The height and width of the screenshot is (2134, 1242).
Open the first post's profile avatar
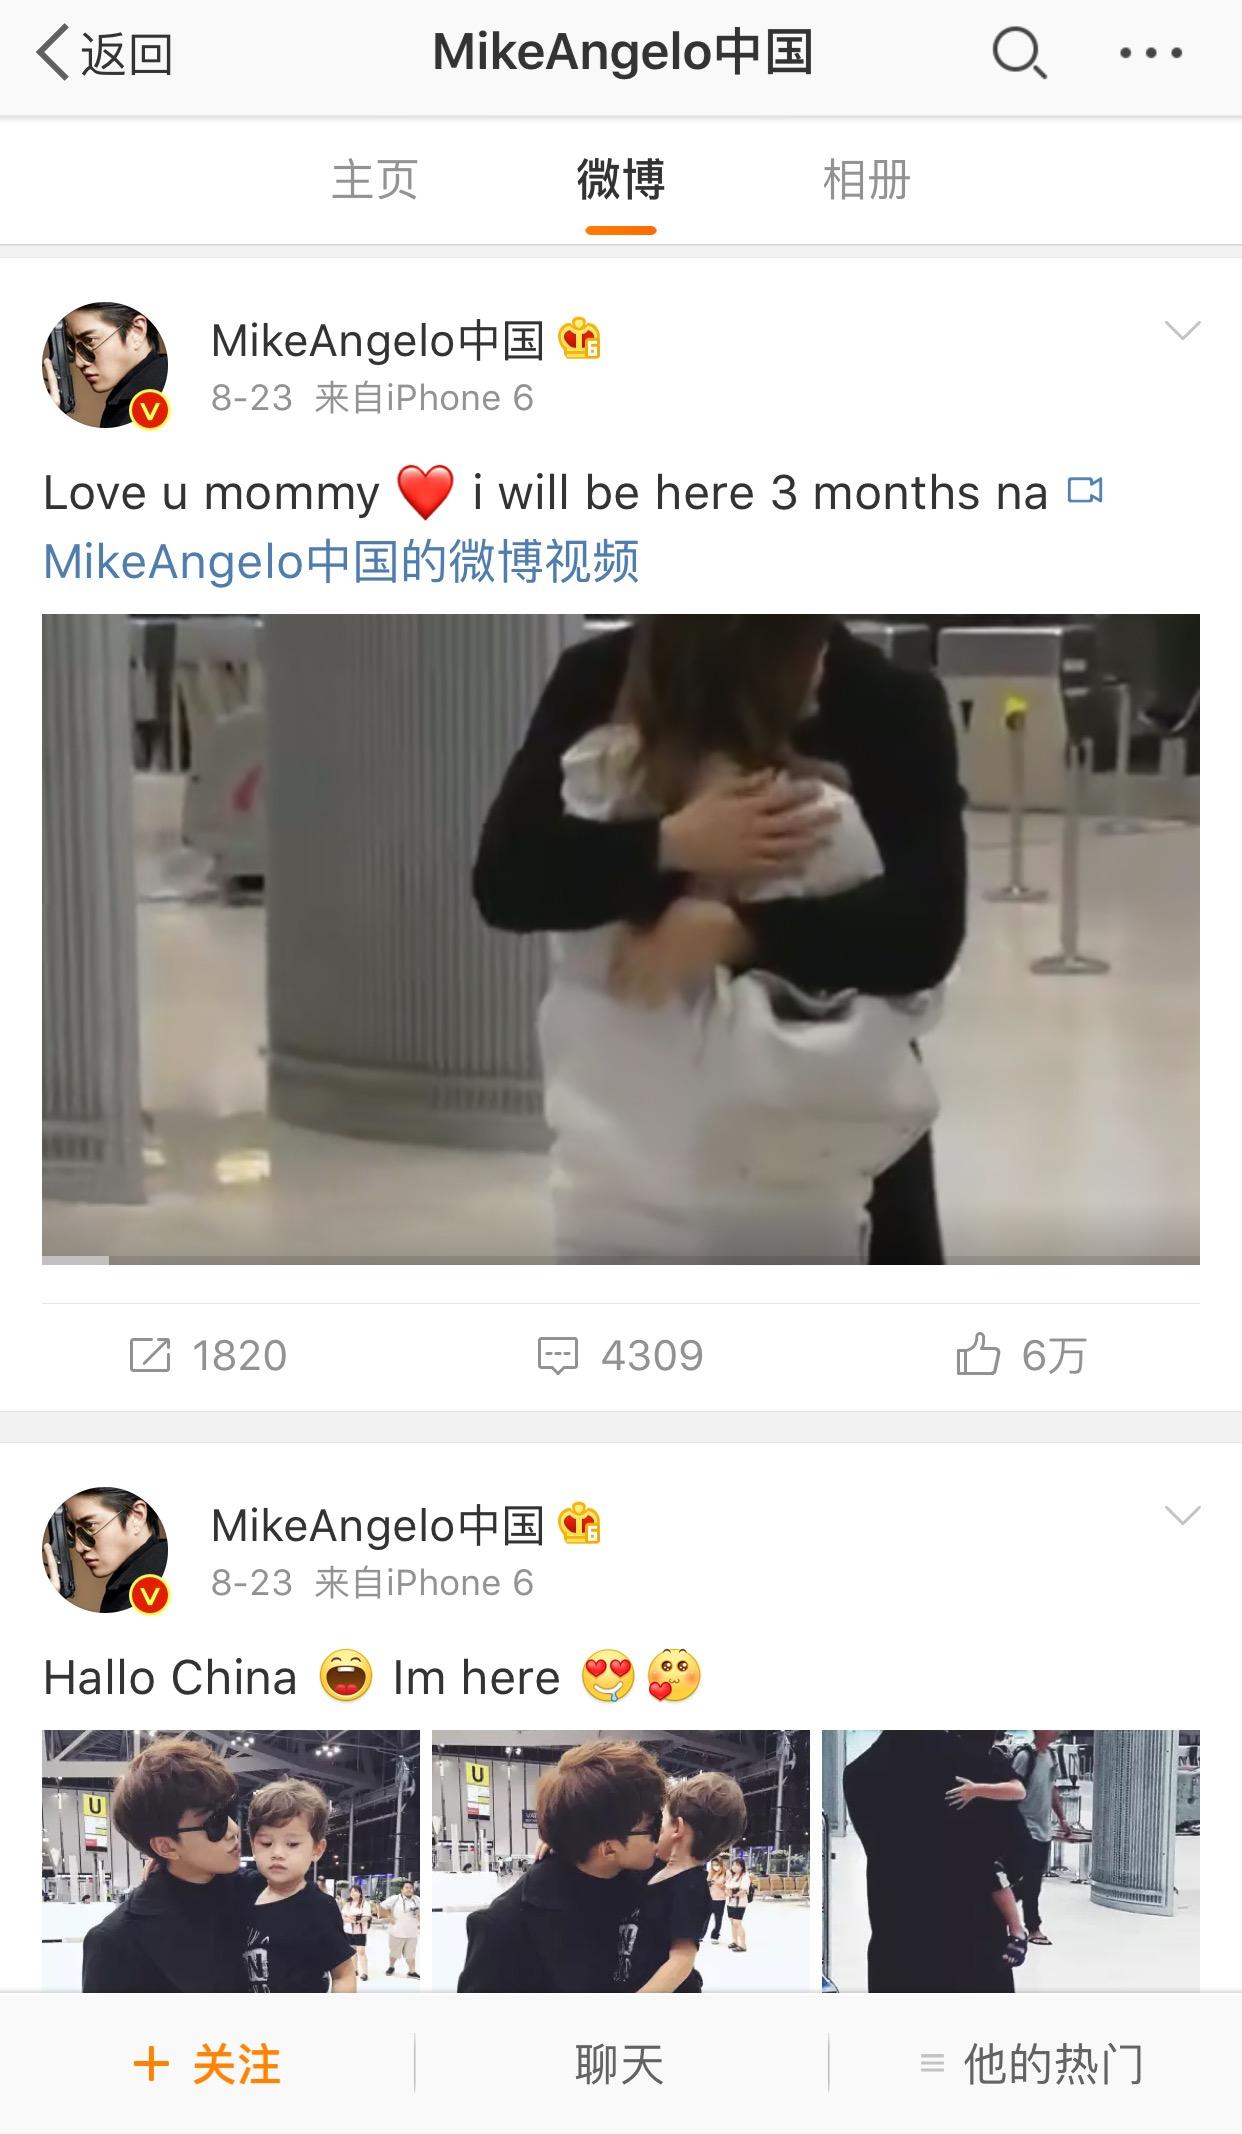pos(105,365)
